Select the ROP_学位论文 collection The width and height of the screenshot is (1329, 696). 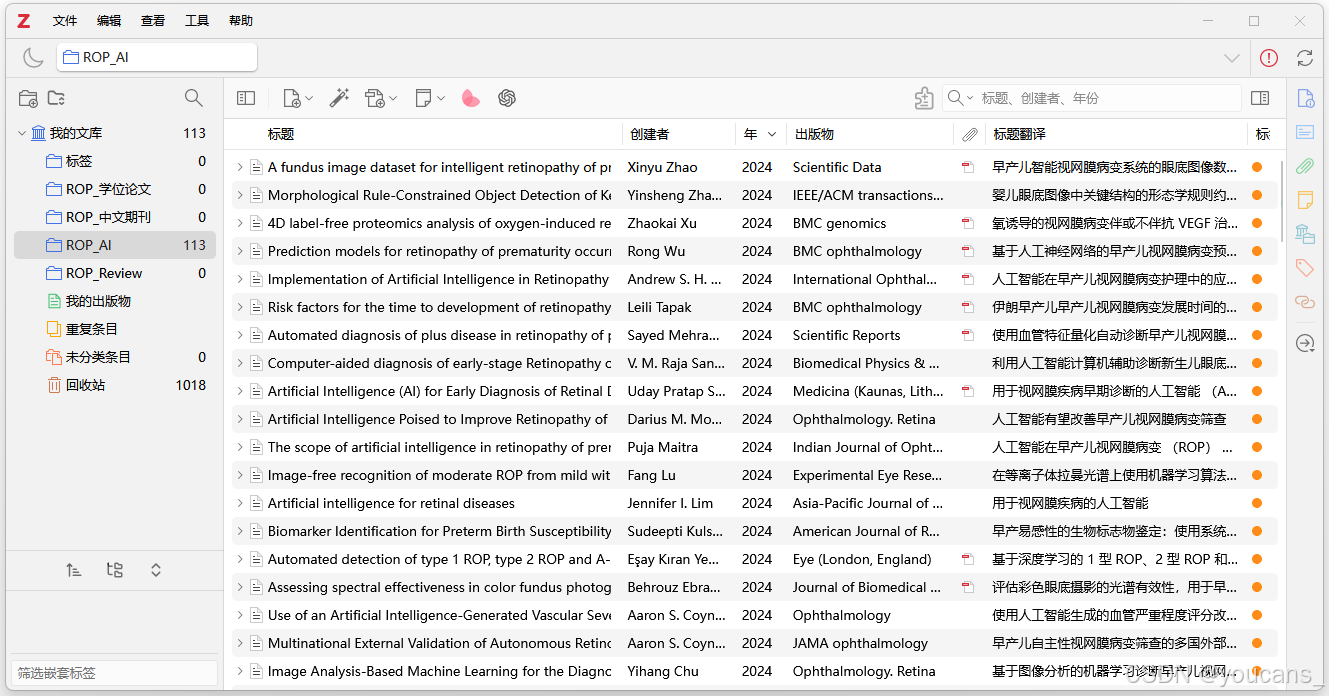point(115,189)
